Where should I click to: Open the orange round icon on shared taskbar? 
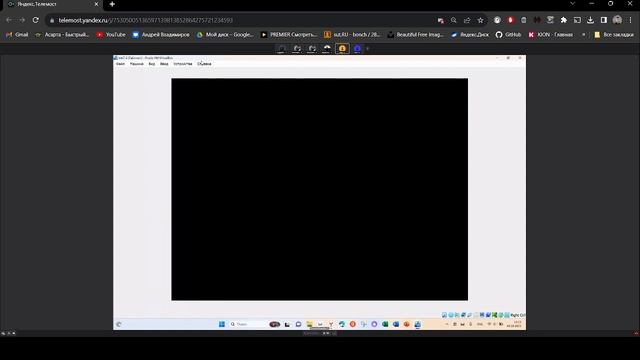353,324
